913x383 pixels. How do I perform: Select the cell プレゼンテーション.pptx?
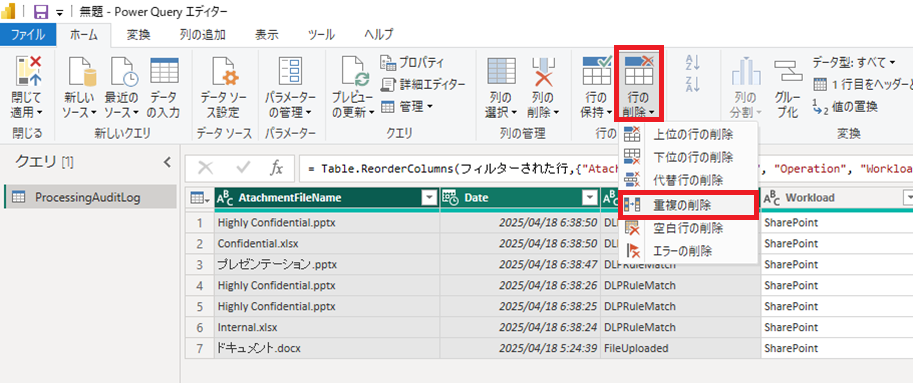point(327,264)
